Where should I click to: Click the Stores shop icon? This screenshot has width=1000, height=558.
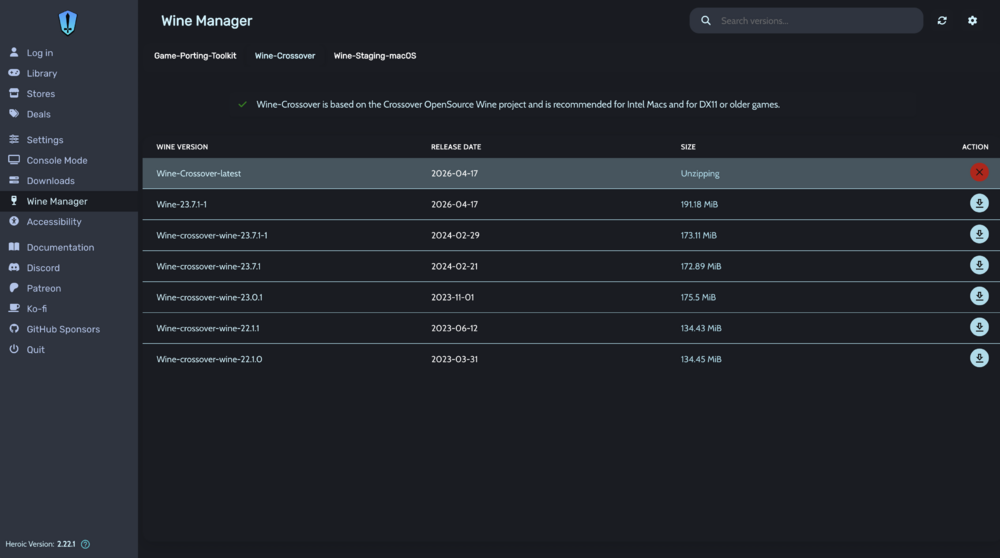click(x=14, y=93)
